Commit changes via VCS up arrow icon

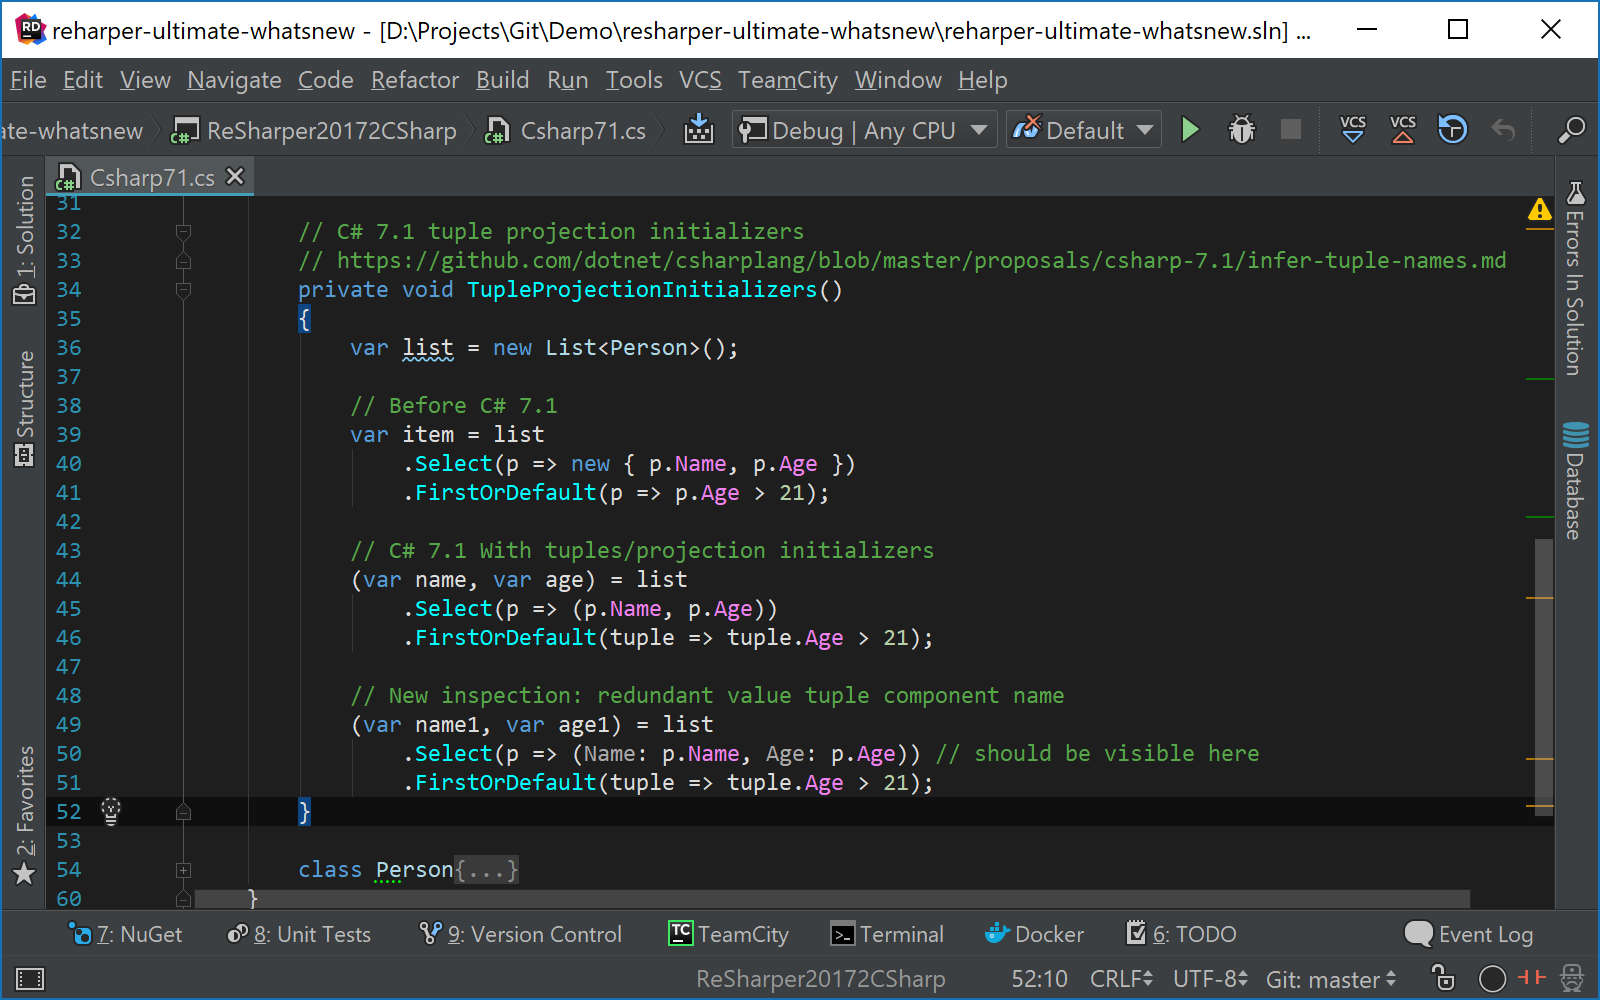click(x=1403, y=129)
